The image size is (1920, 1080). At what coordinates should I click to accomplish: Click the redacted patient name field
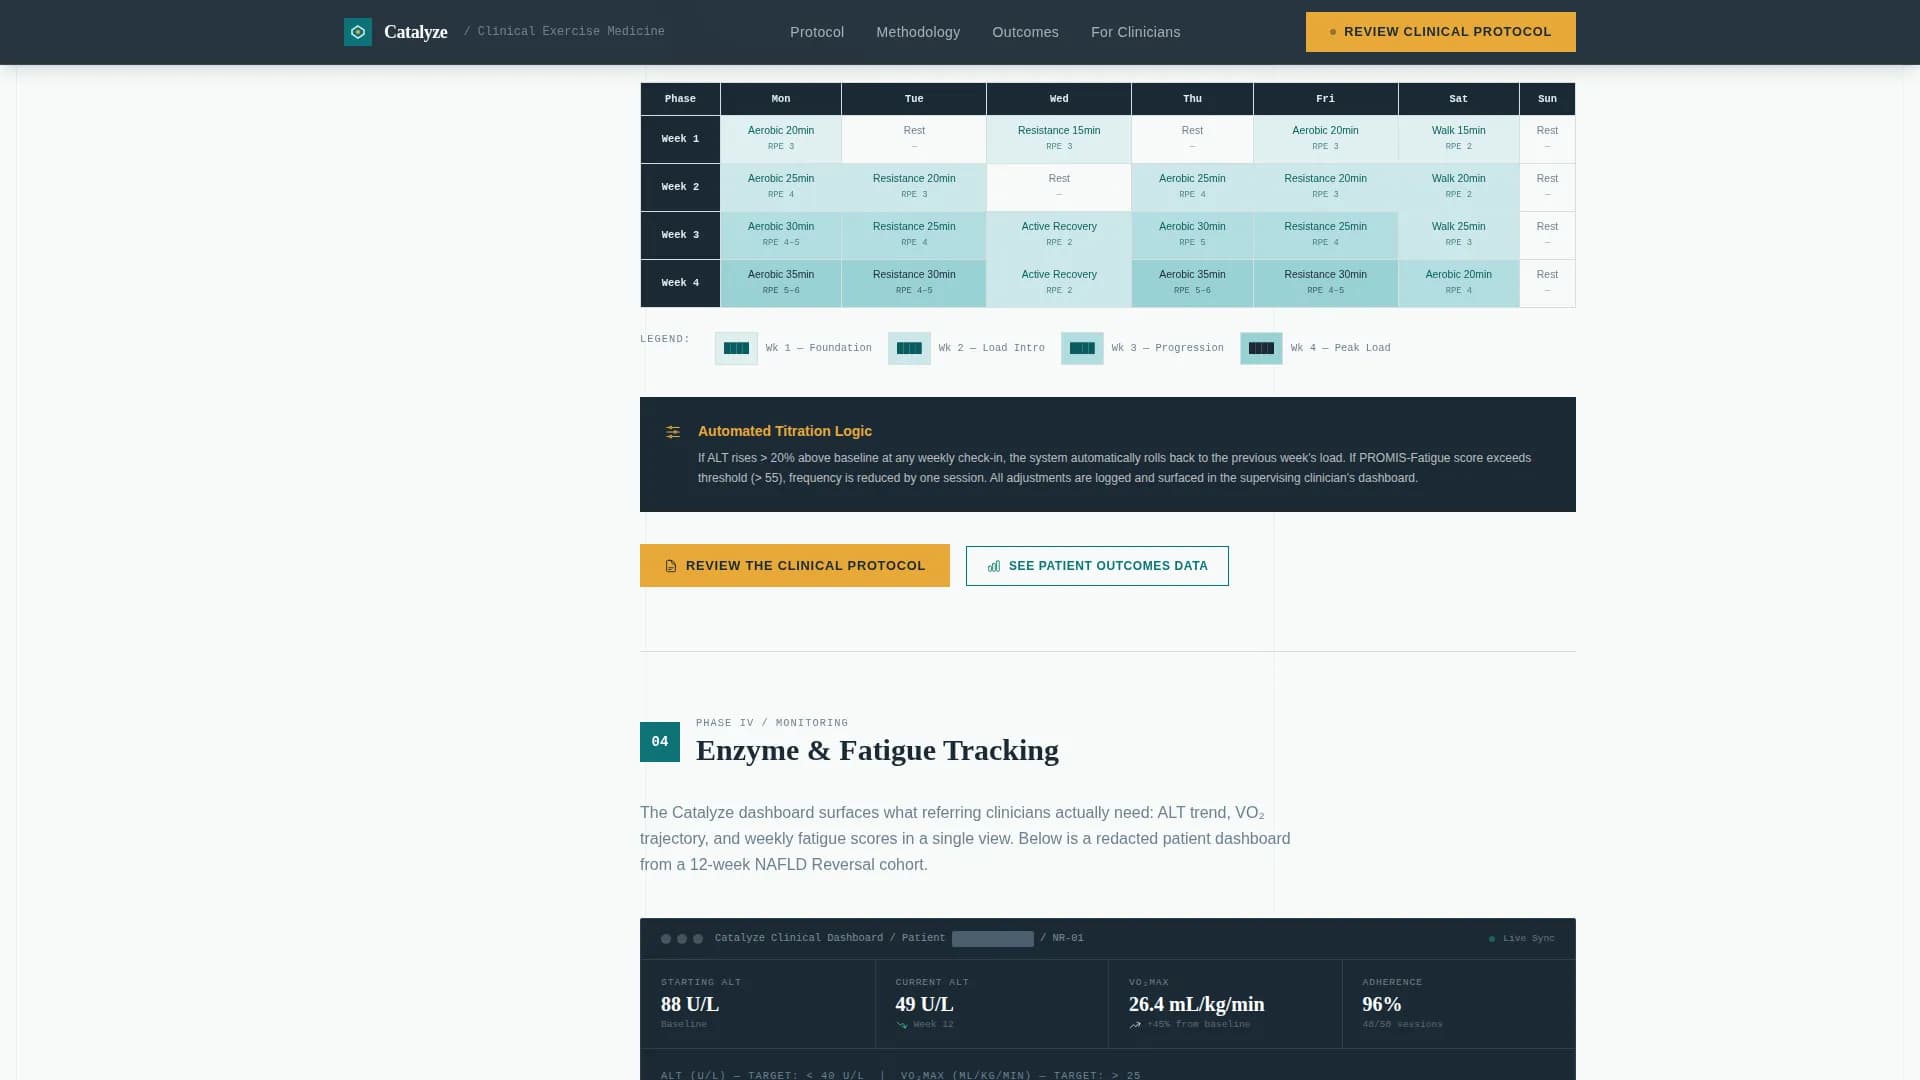click(993, 939)
